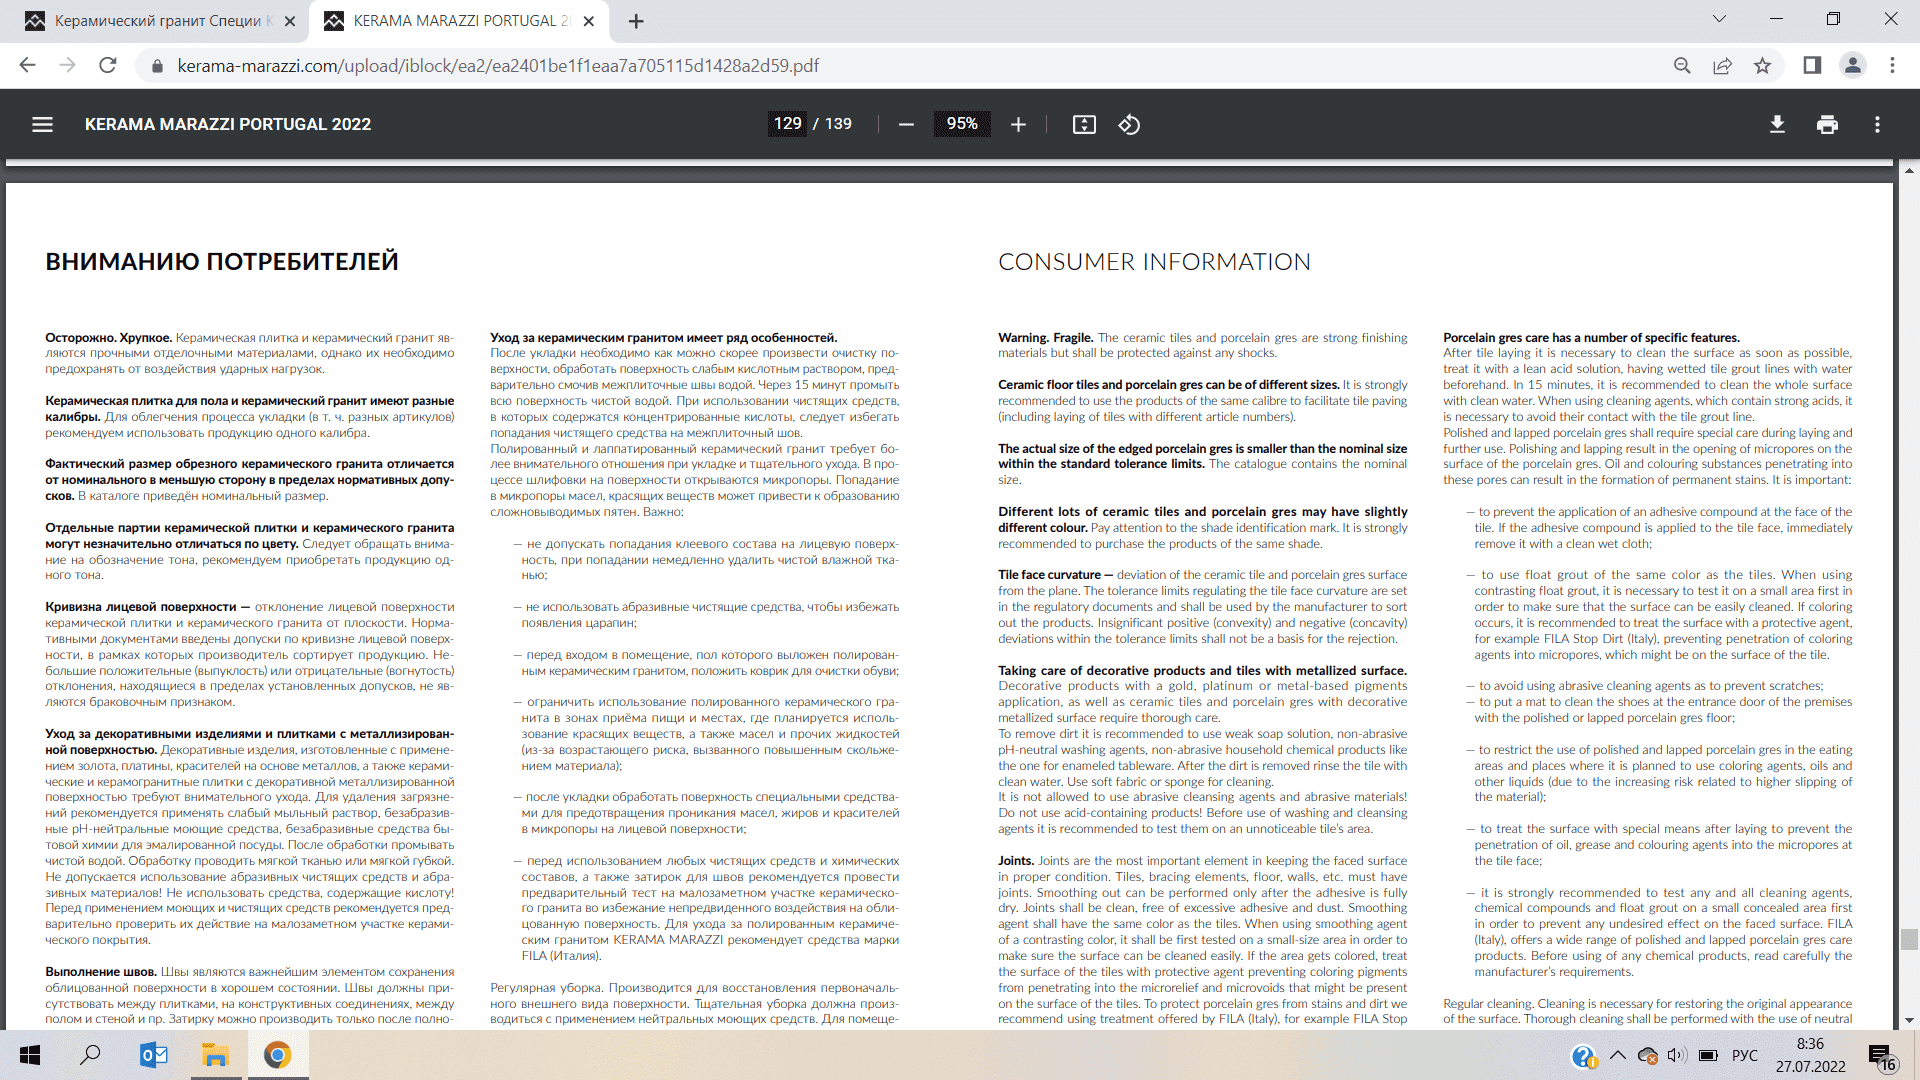
Task: Reload the current page
Action: (107, 65)
